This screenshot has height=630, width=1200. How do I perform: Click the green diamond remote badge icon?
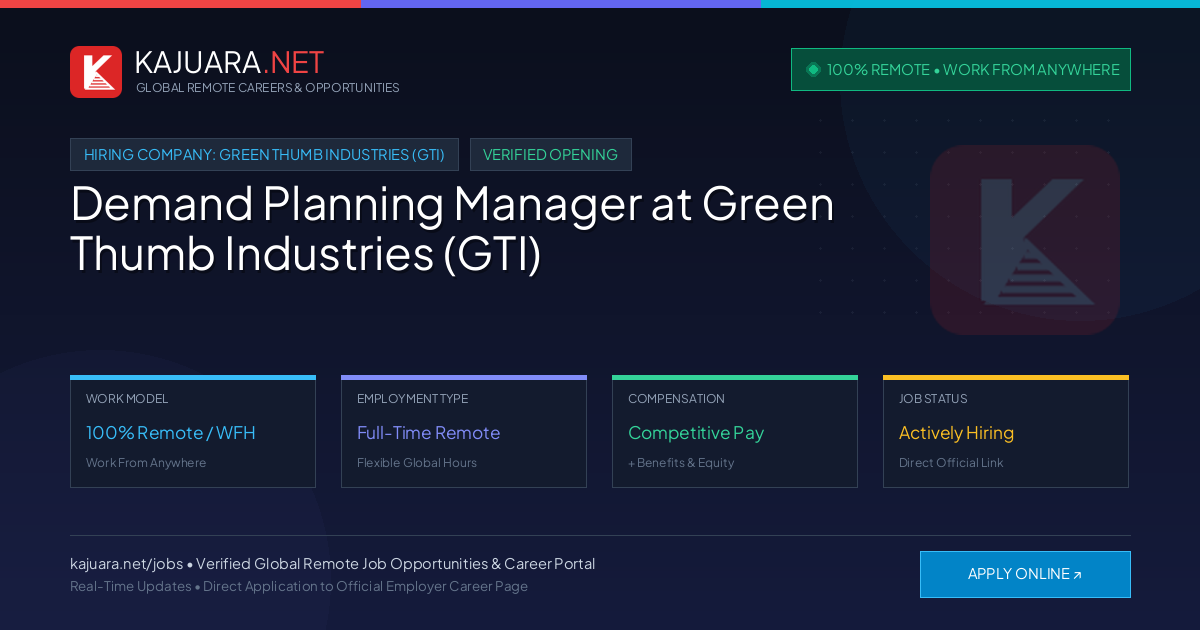click(x=813, y=69)
